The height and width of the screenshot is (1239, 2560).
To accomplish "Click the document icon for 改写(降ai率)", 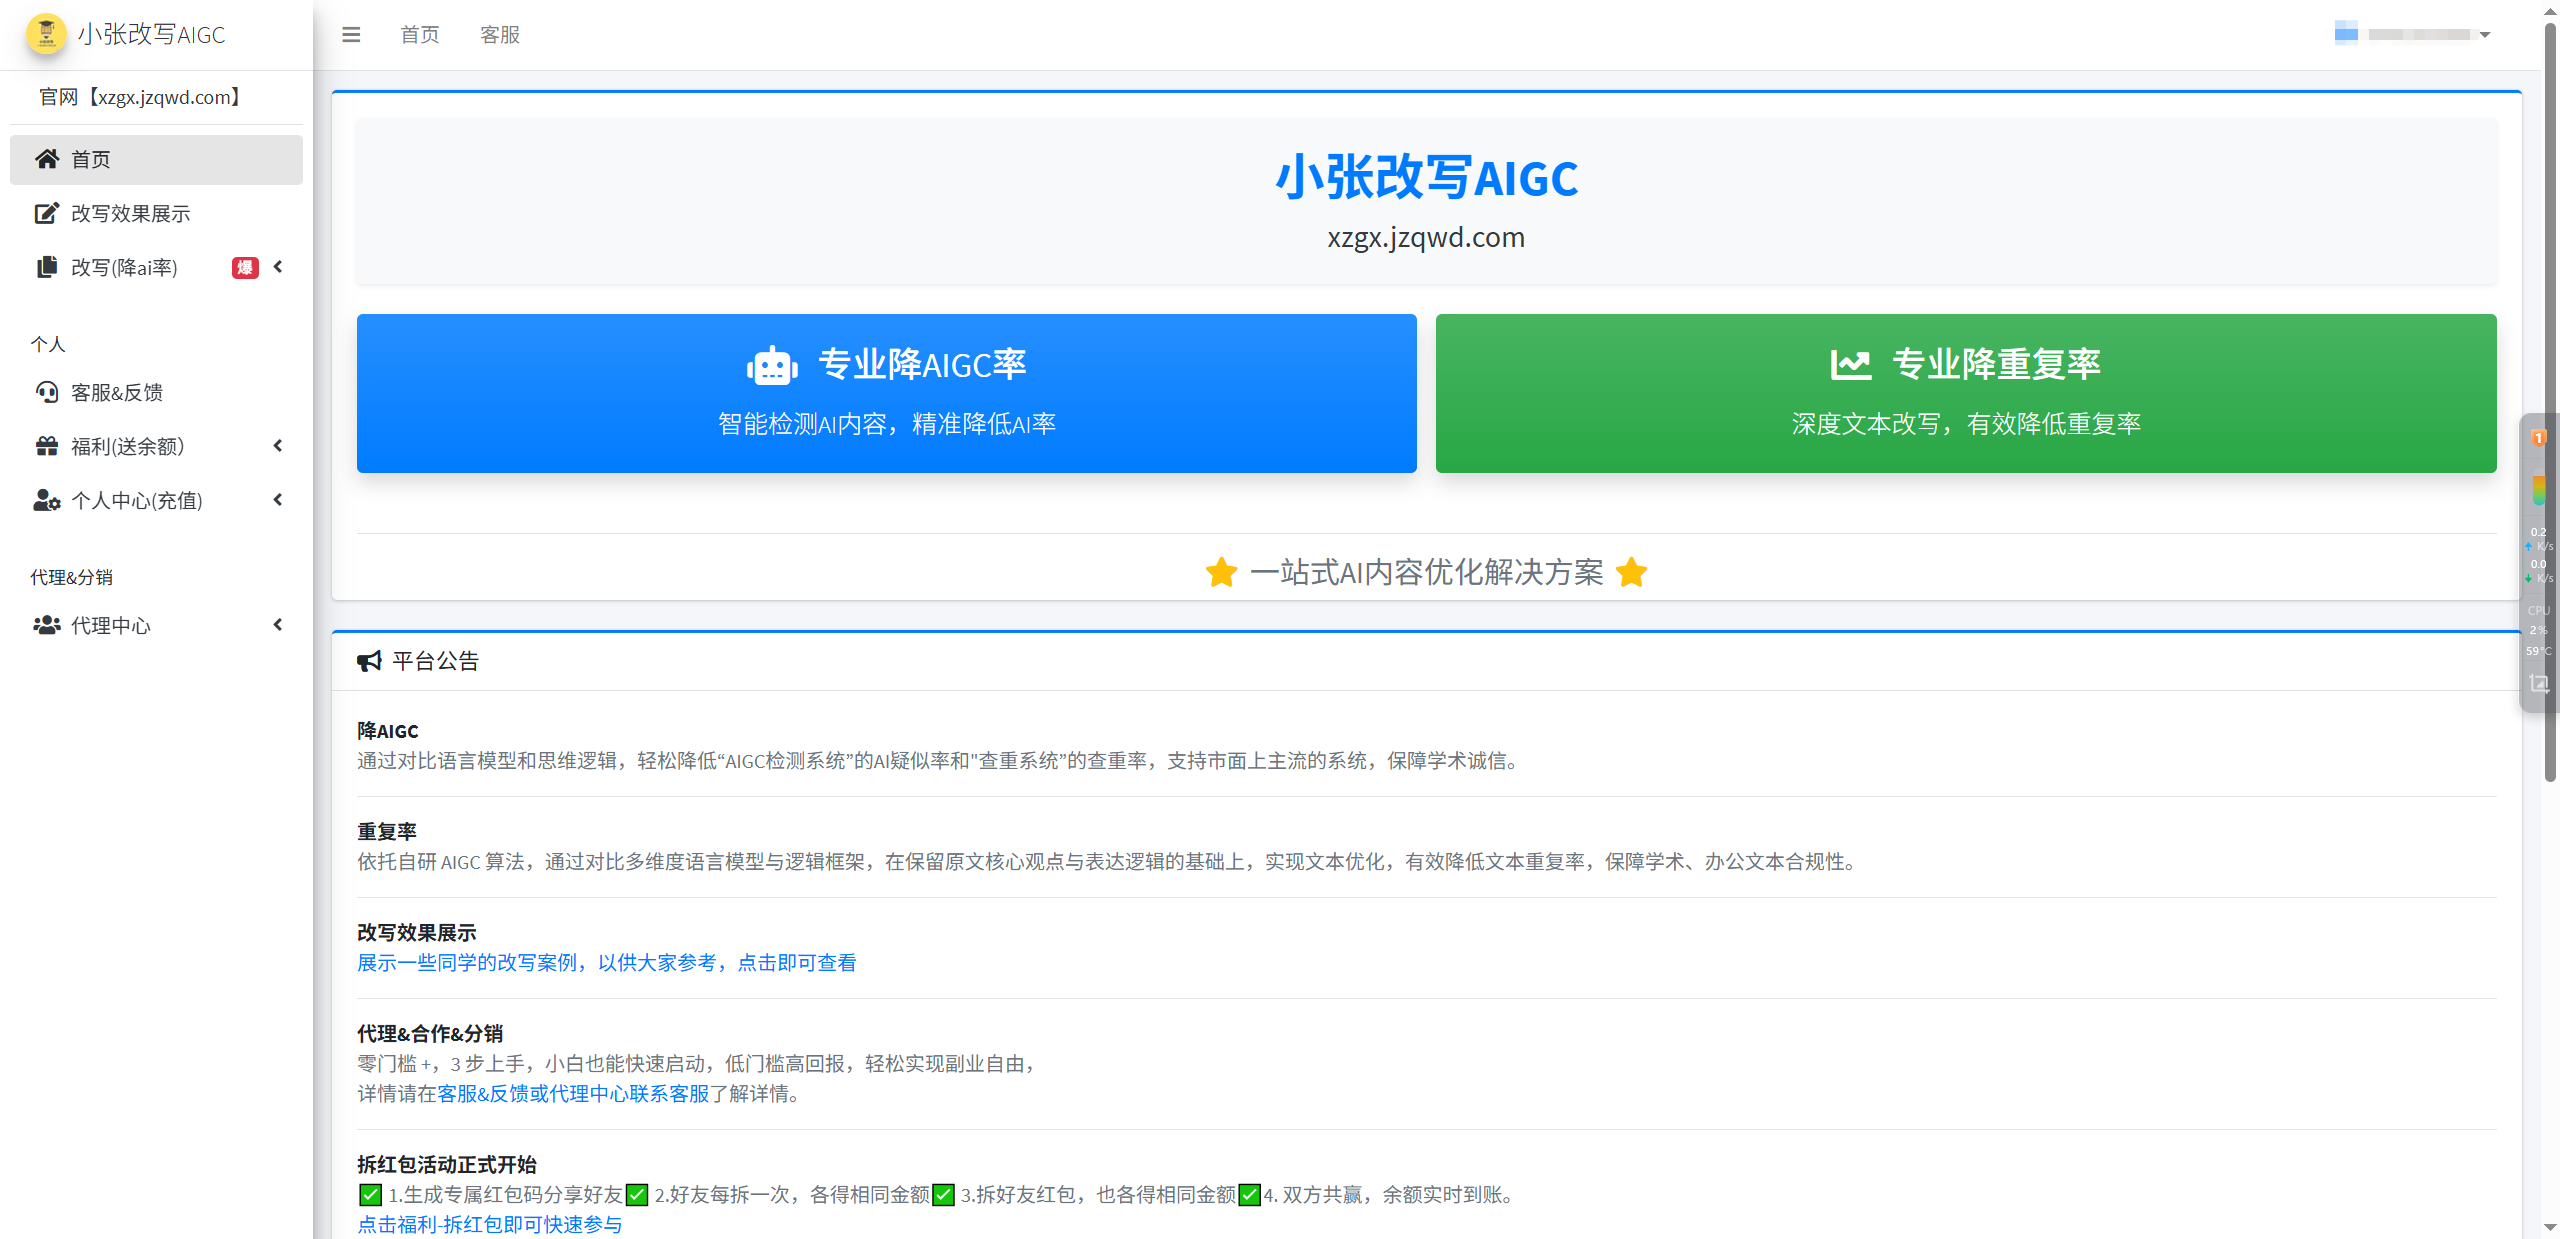I will pyautogui.click(x=46, y=267).
